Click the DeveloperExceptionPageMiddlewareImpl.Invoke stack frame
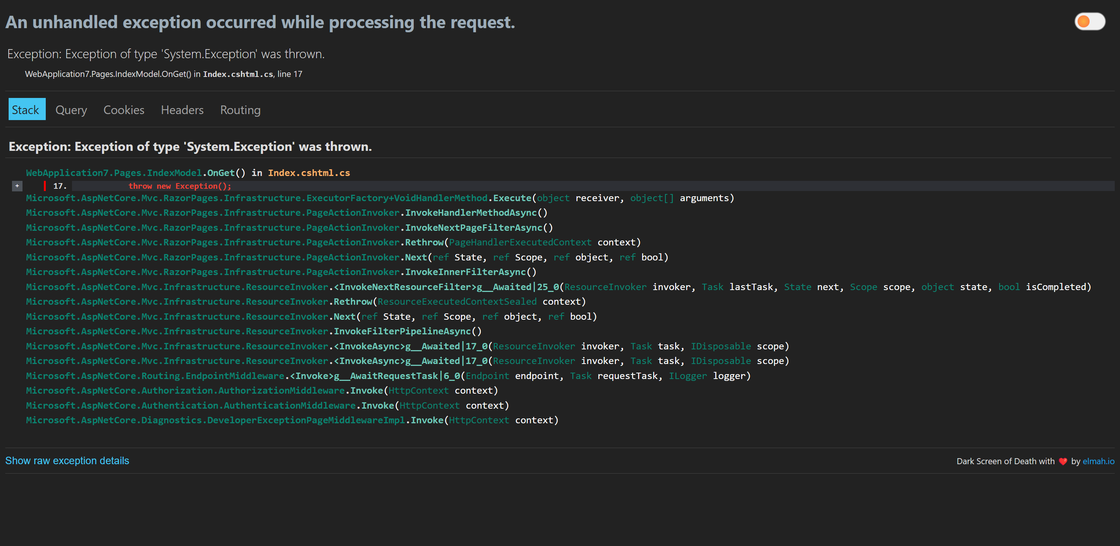This screenshot has height=546, width=1120. coord(292,420)
